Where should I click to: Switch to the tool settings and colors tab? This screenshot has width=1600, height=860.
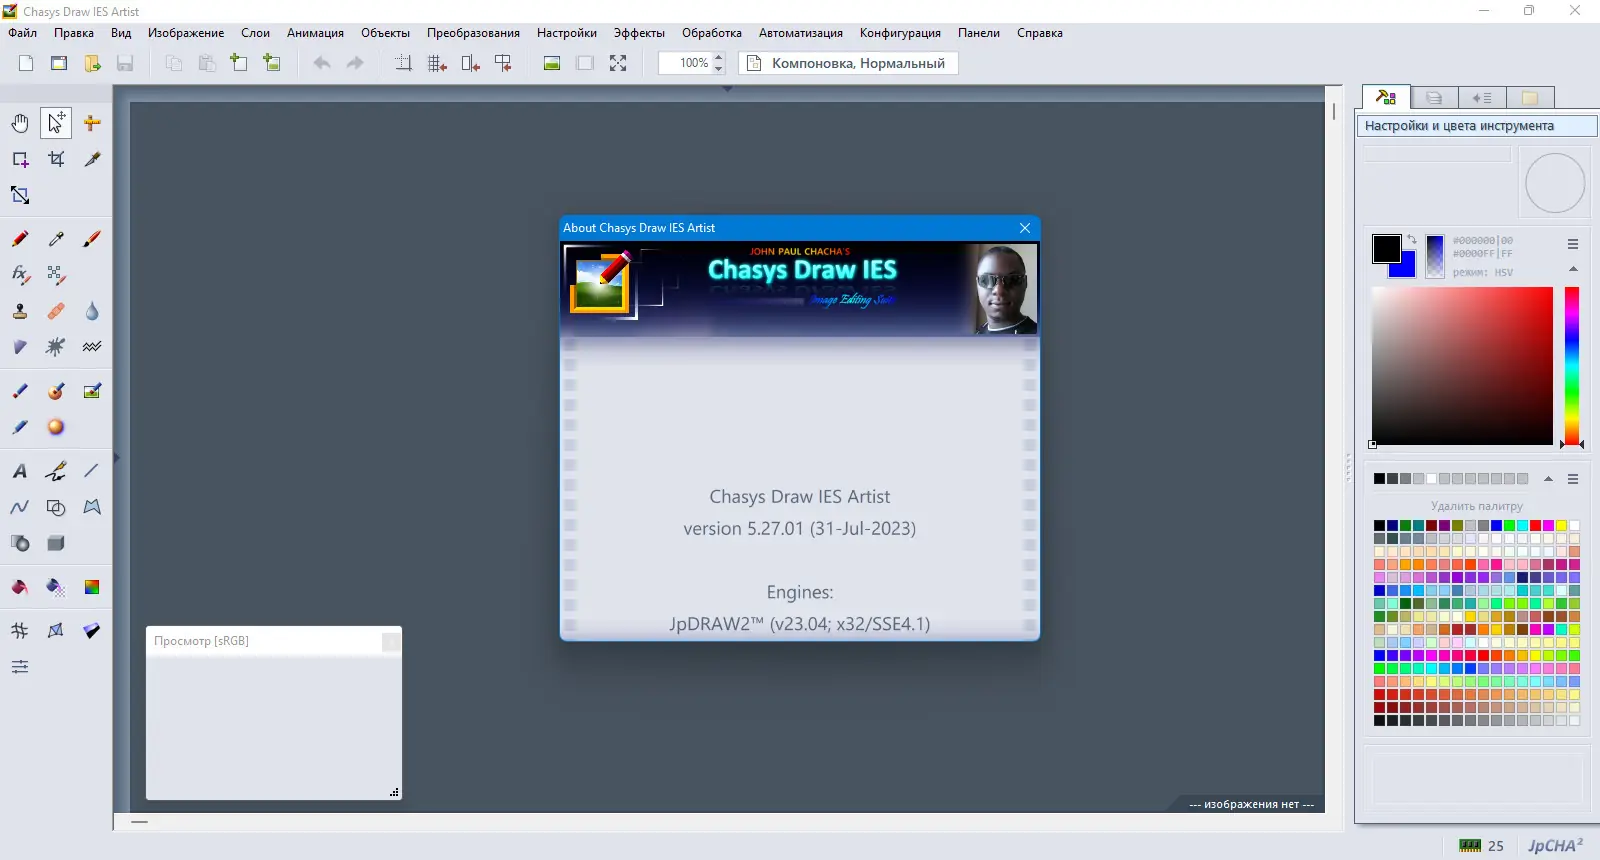tap(1386, 97)
